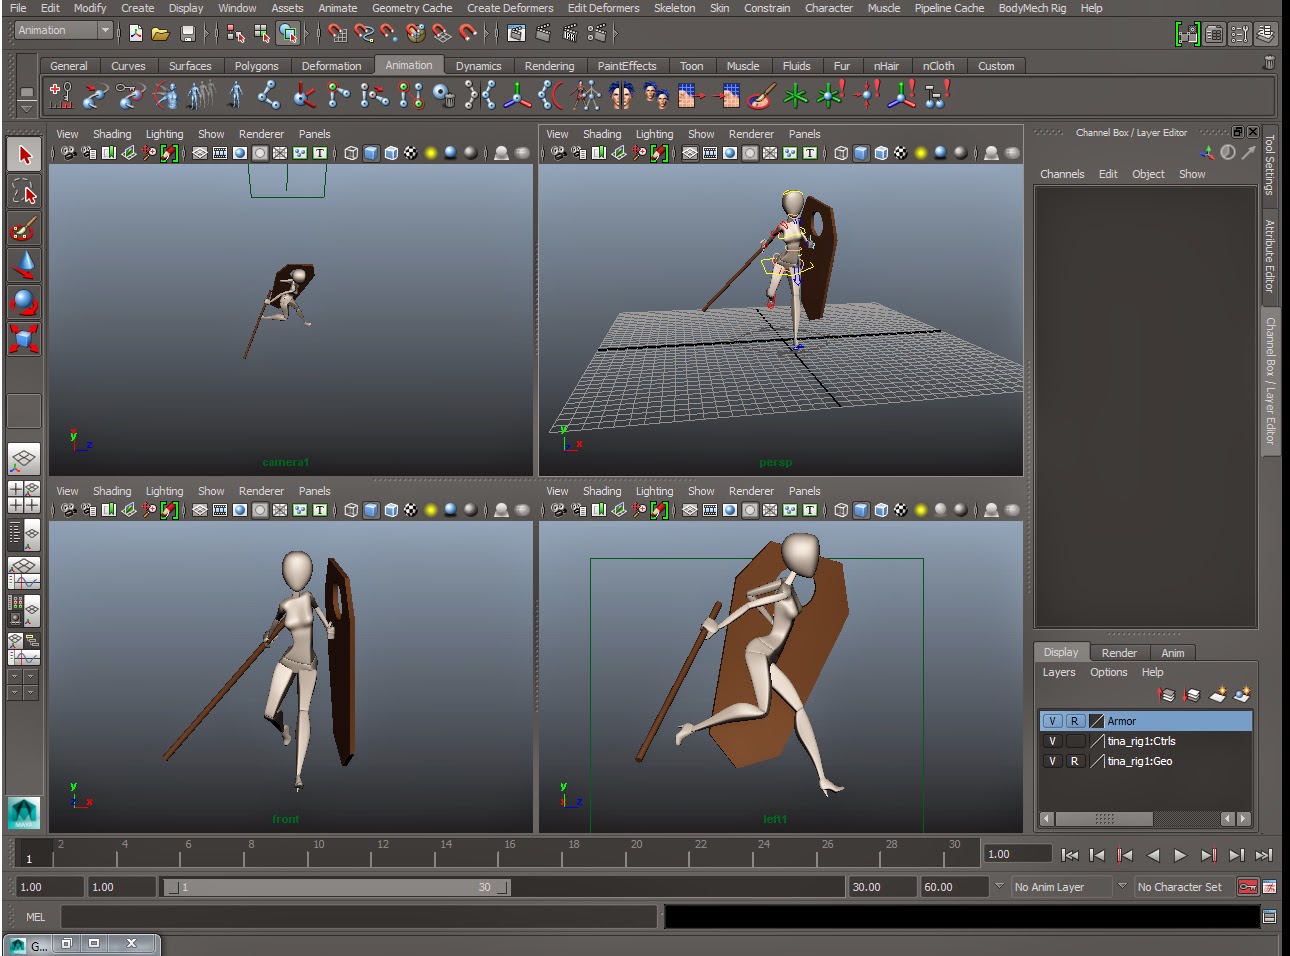Switch to the Polygons shelf tab
This screenshot has height=956, width=1290.
(256, 66)
